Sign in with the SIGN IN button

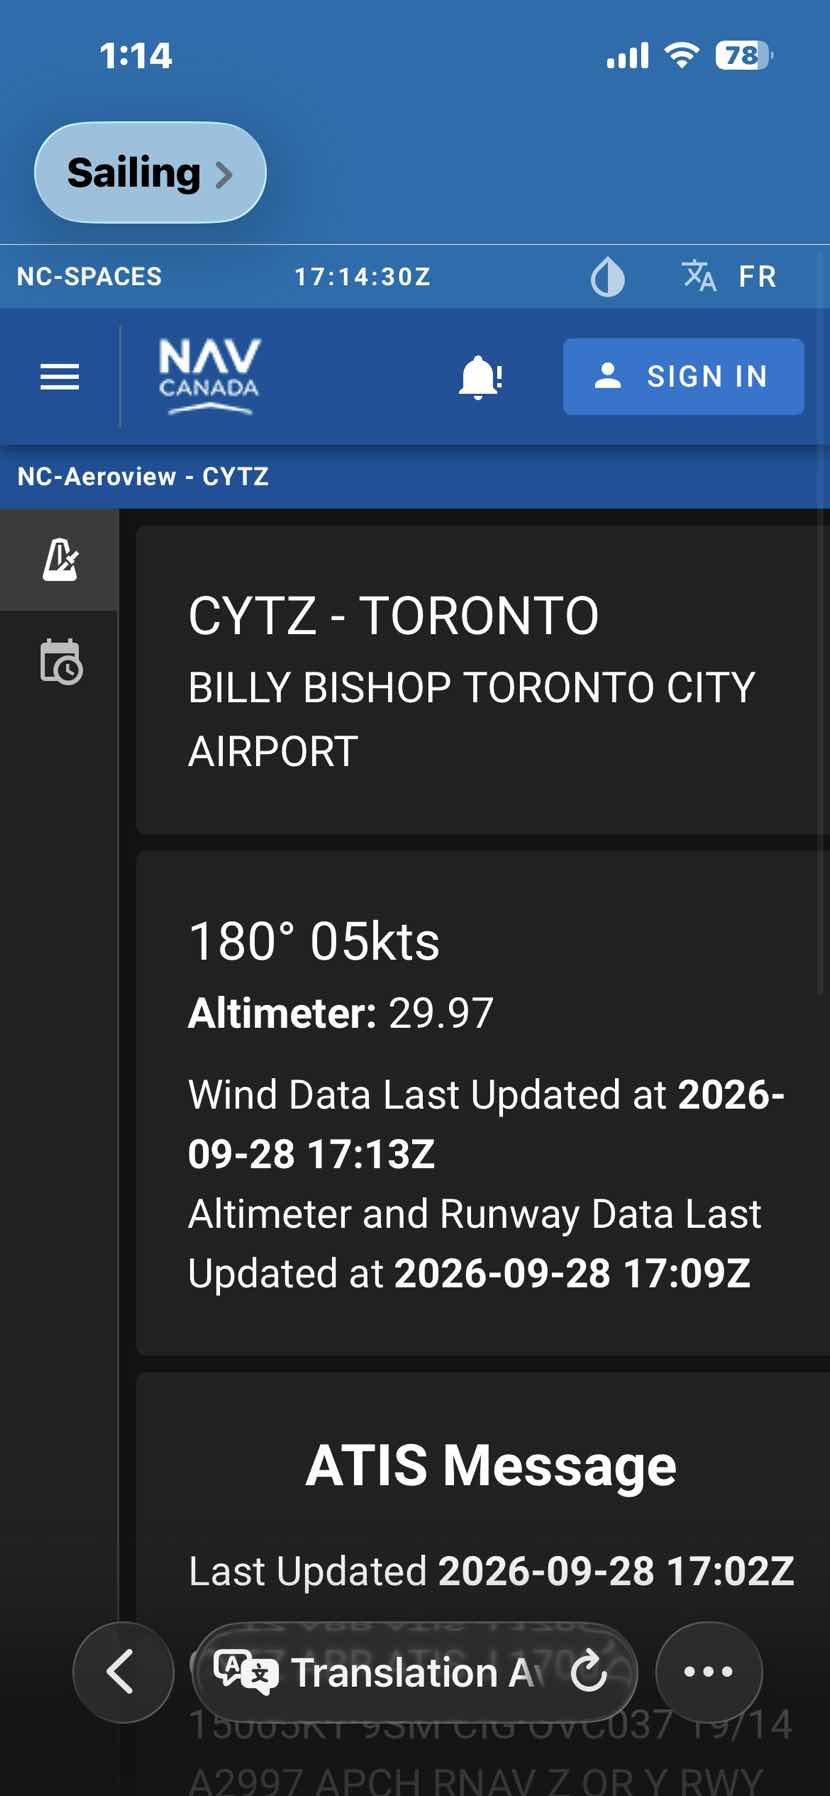(683, 376)
